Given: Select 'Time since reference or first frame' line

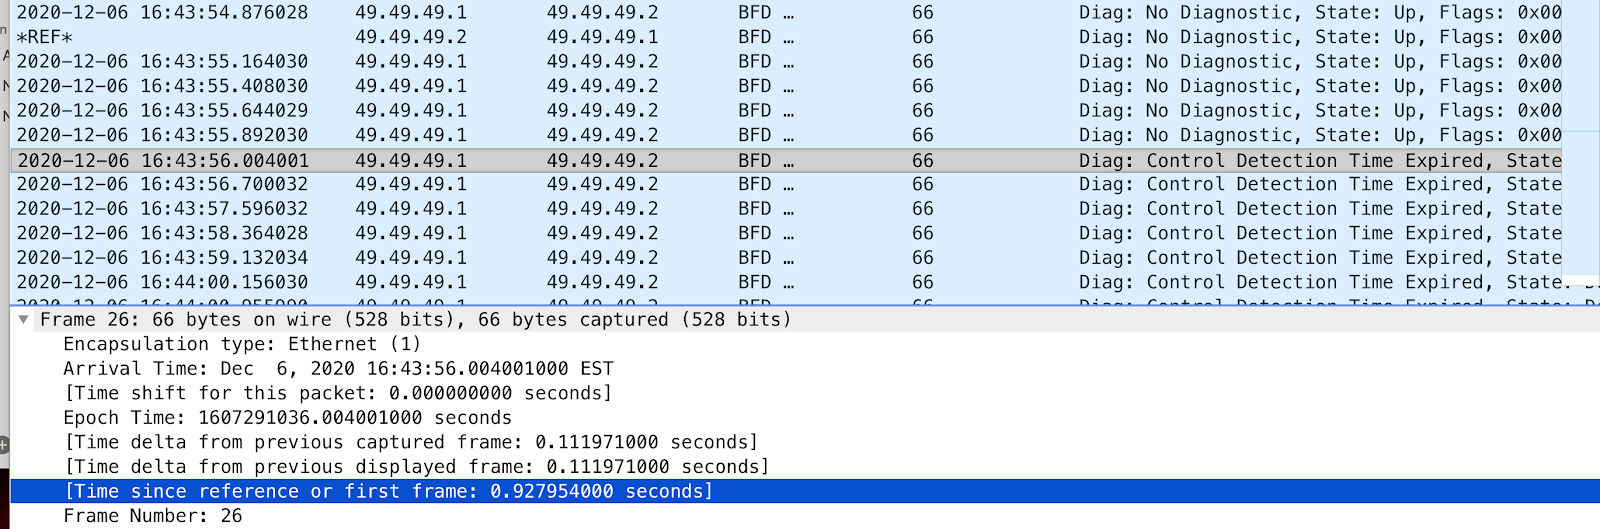Looking at the screenshot, I should 805,491.
